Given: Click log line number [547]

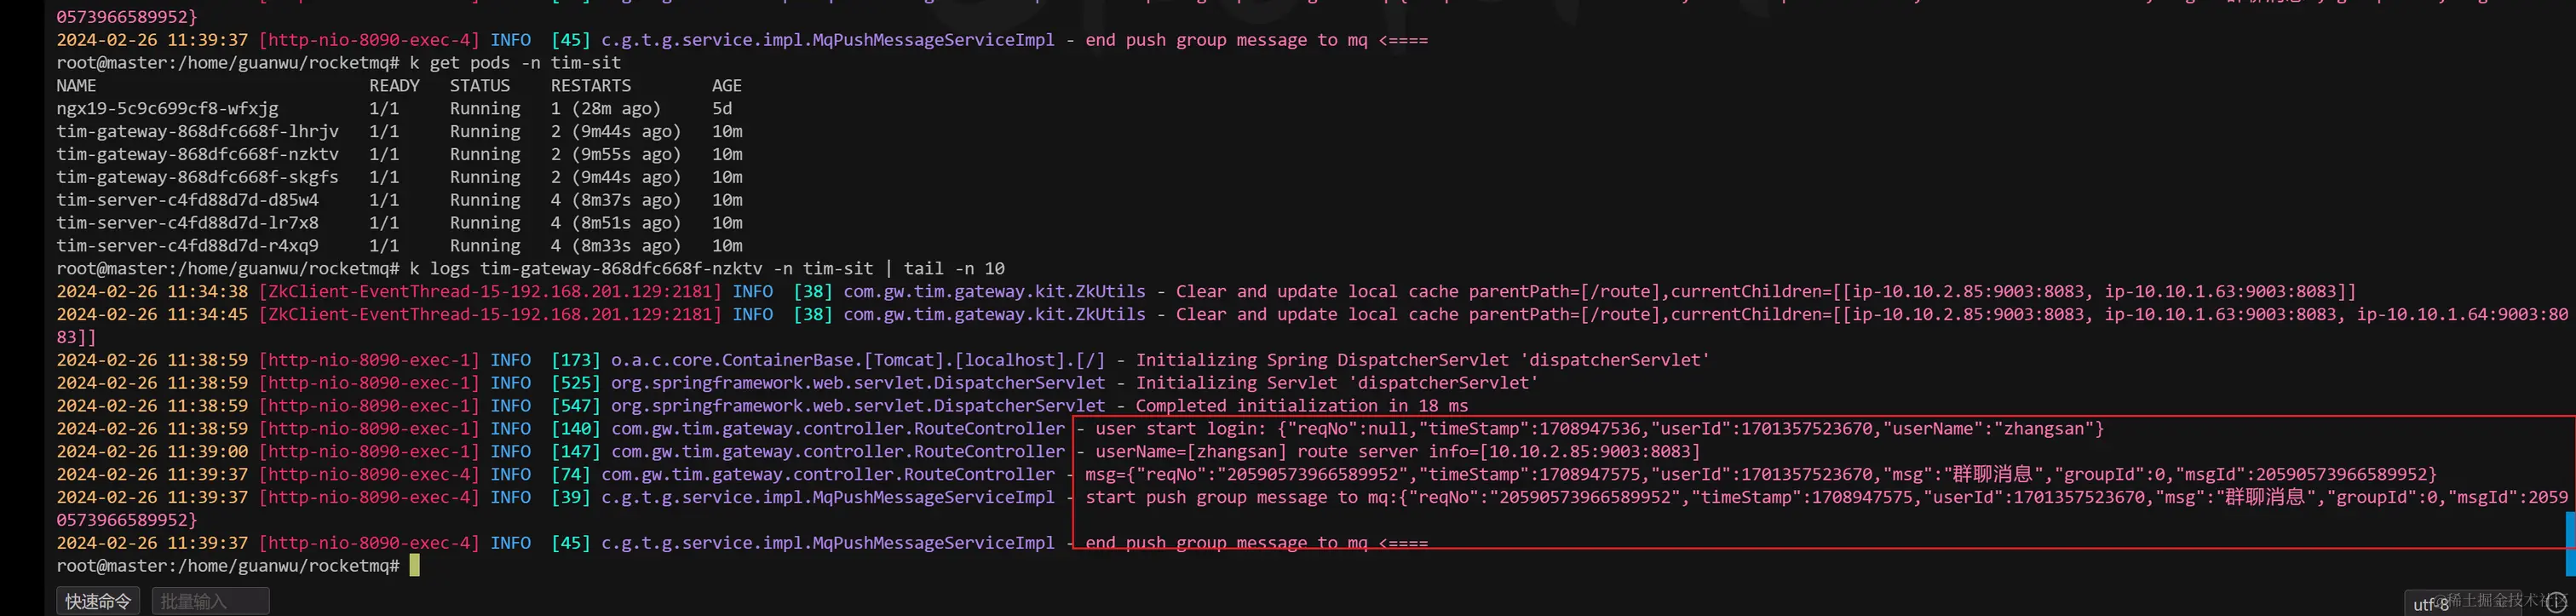Looking at the screenshot, I should (x=576, y=406).
